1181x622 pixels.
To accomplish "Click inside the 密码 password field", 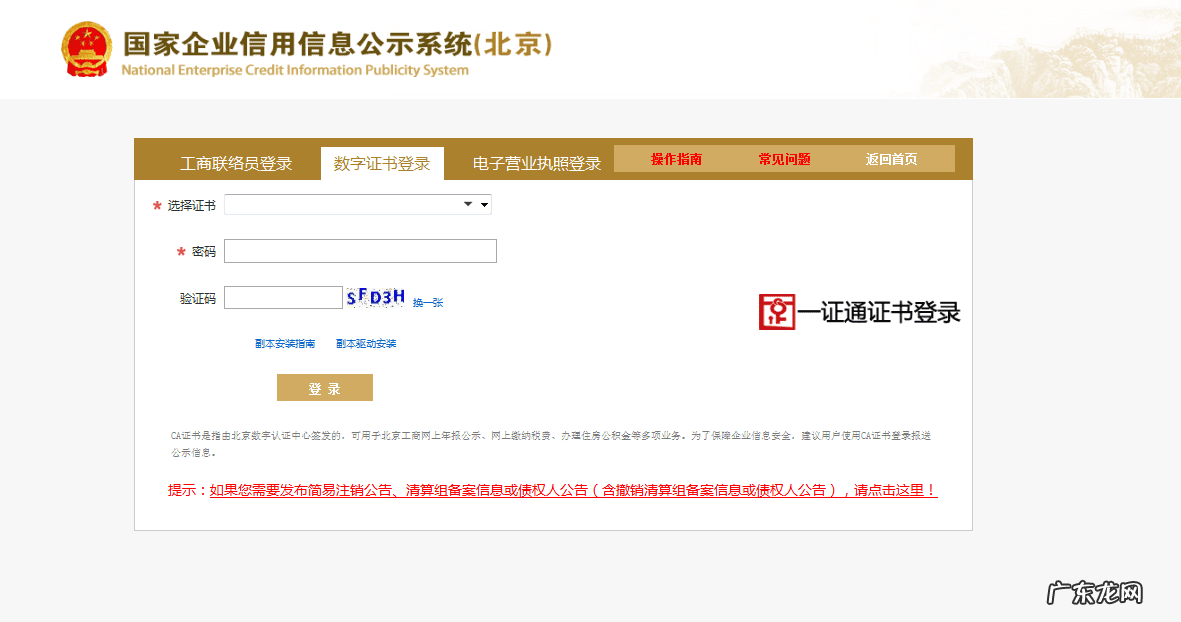I will (360, 251).
